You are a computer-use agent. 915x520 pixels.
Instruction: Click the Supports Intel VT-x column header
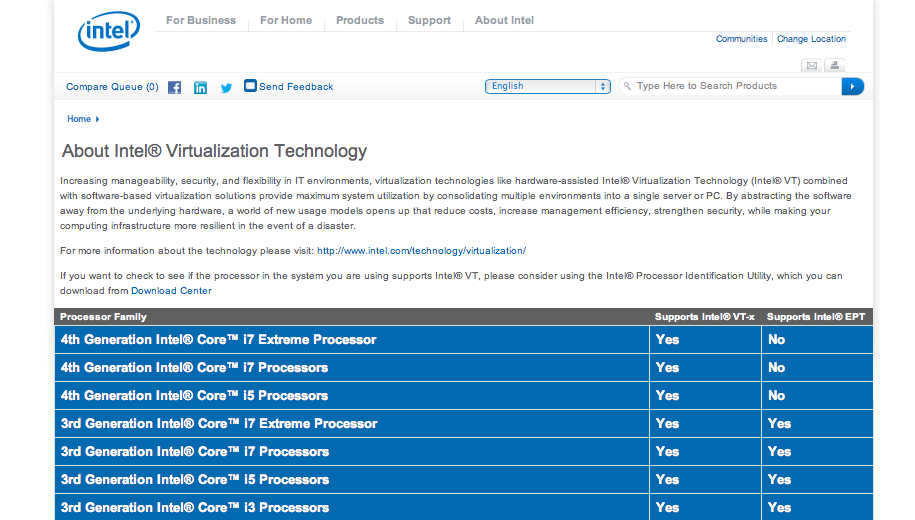coord(704,317)
